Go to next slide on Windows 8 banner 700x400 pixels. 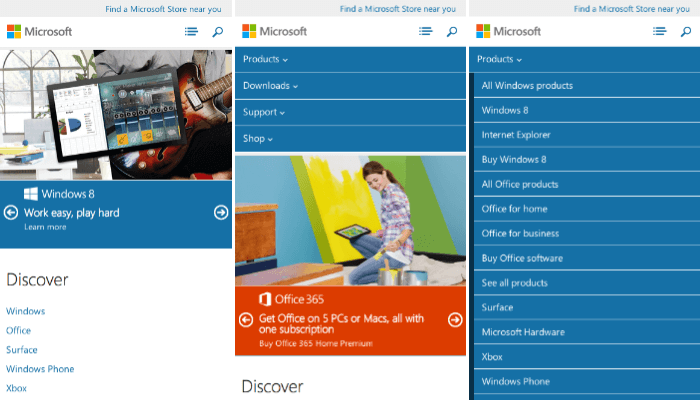221,212
